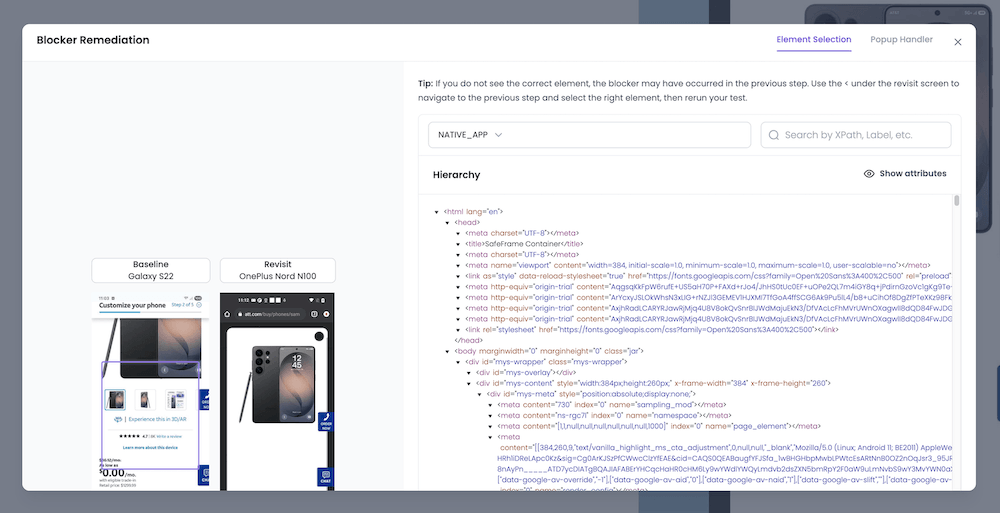Select the Revisit OnePlus Nord N100 button

277,270
